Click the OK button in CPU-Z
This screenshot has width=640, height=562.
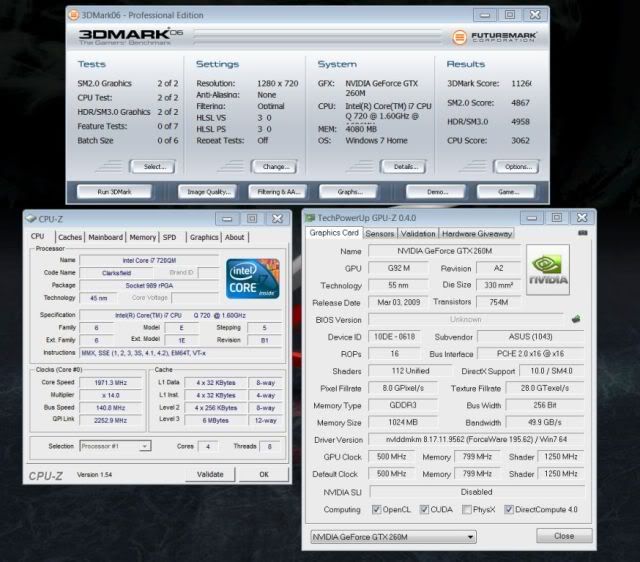264,474
